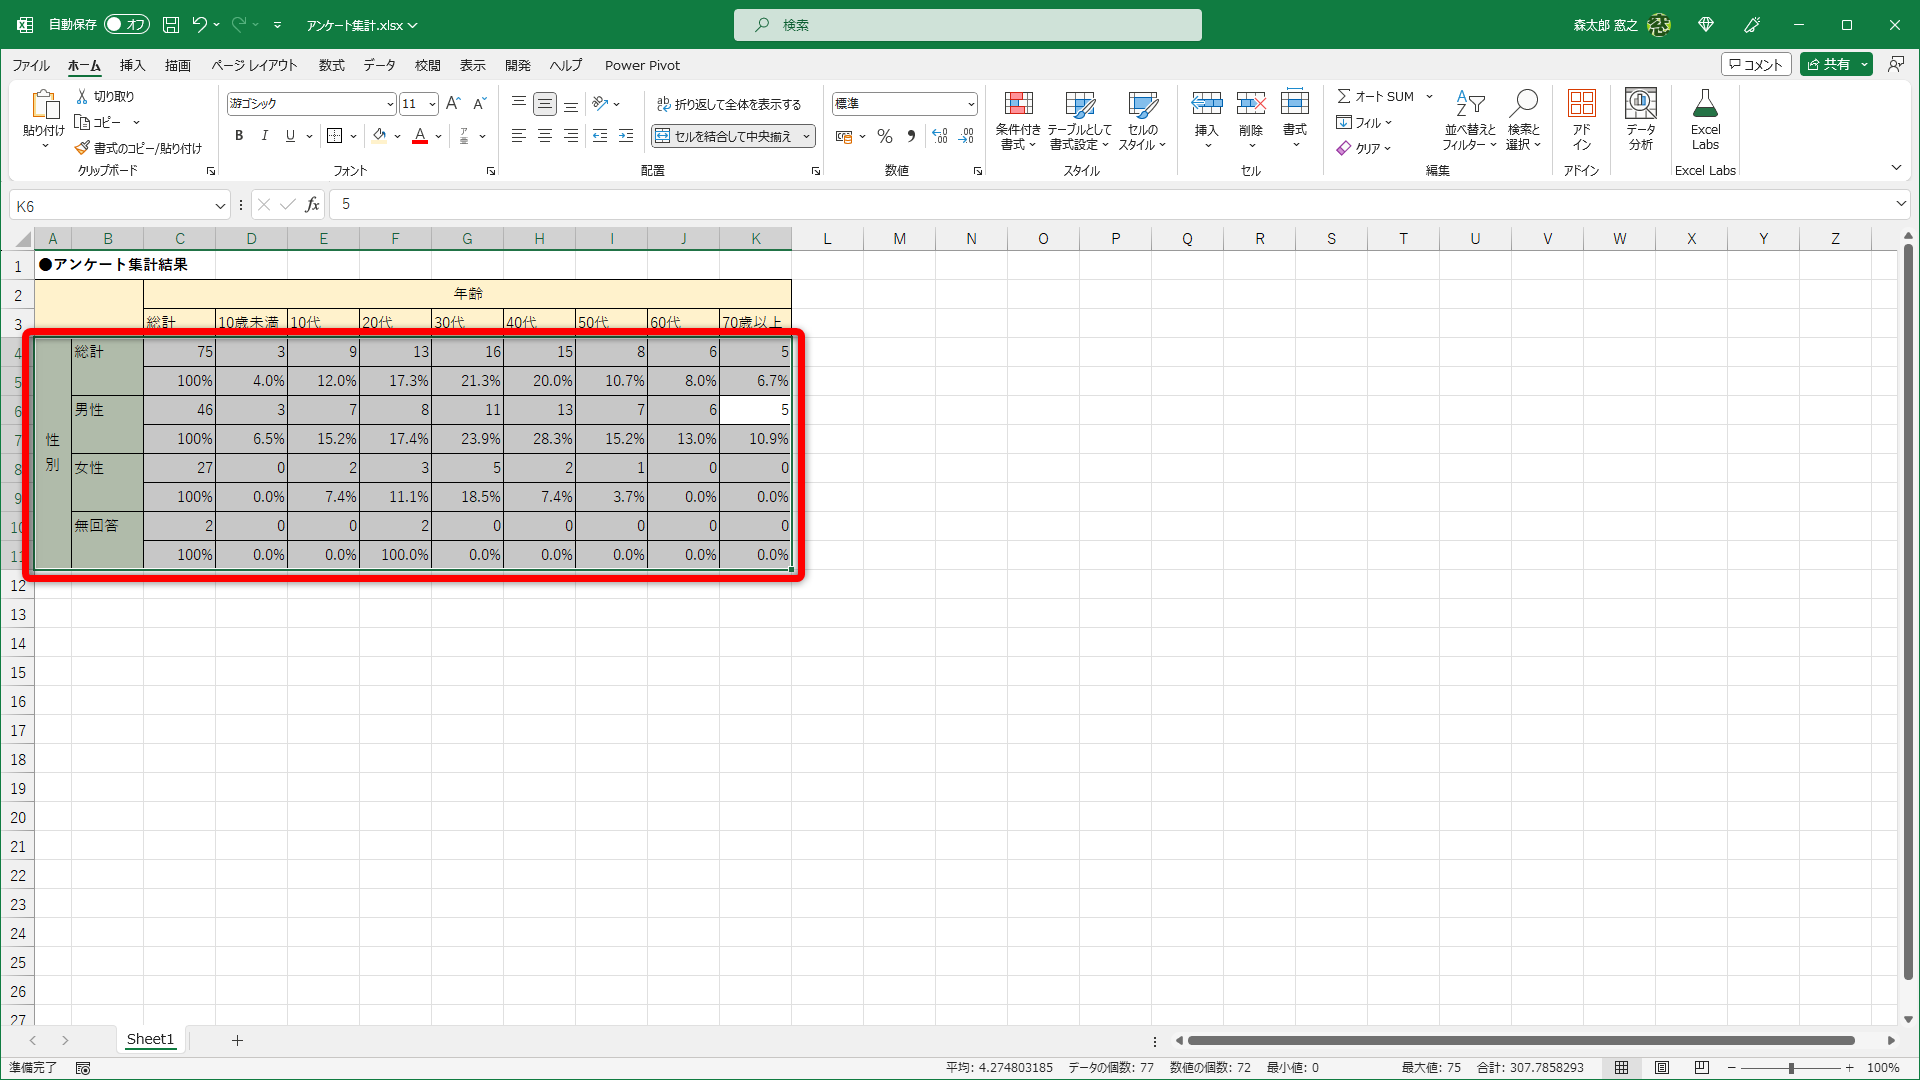Open the Data ribbon tab
1920x1080 pixels.
[379, 65]
